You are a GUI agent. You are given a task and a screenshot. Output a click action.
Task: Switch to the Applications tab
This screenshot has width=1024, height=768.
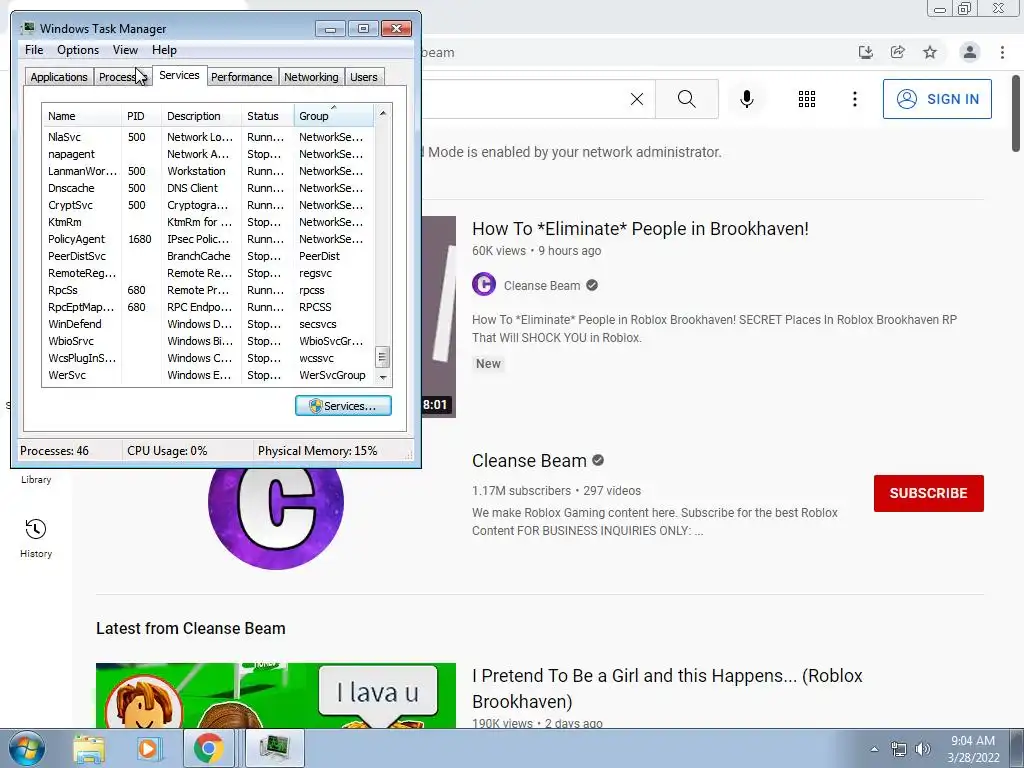click(x=59, y=76)
